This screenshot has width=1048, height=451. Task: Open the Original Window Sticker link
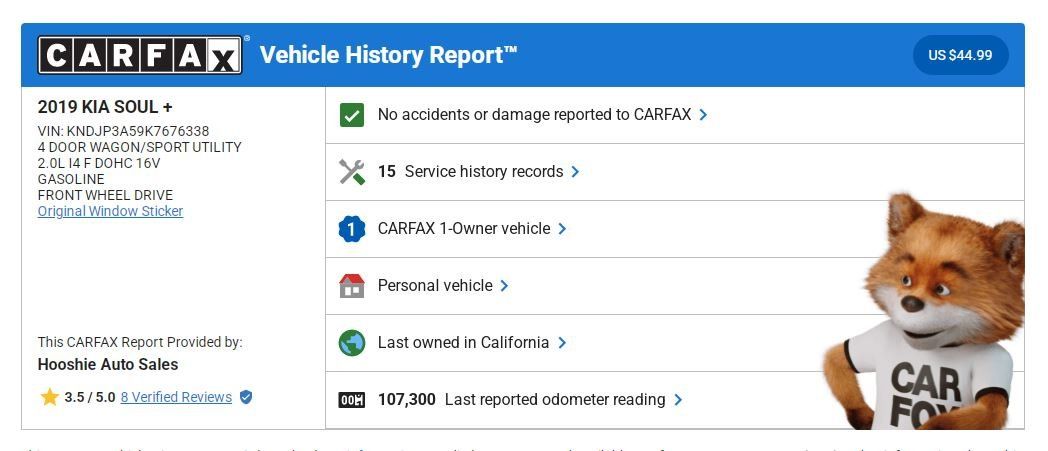point(110,211)
